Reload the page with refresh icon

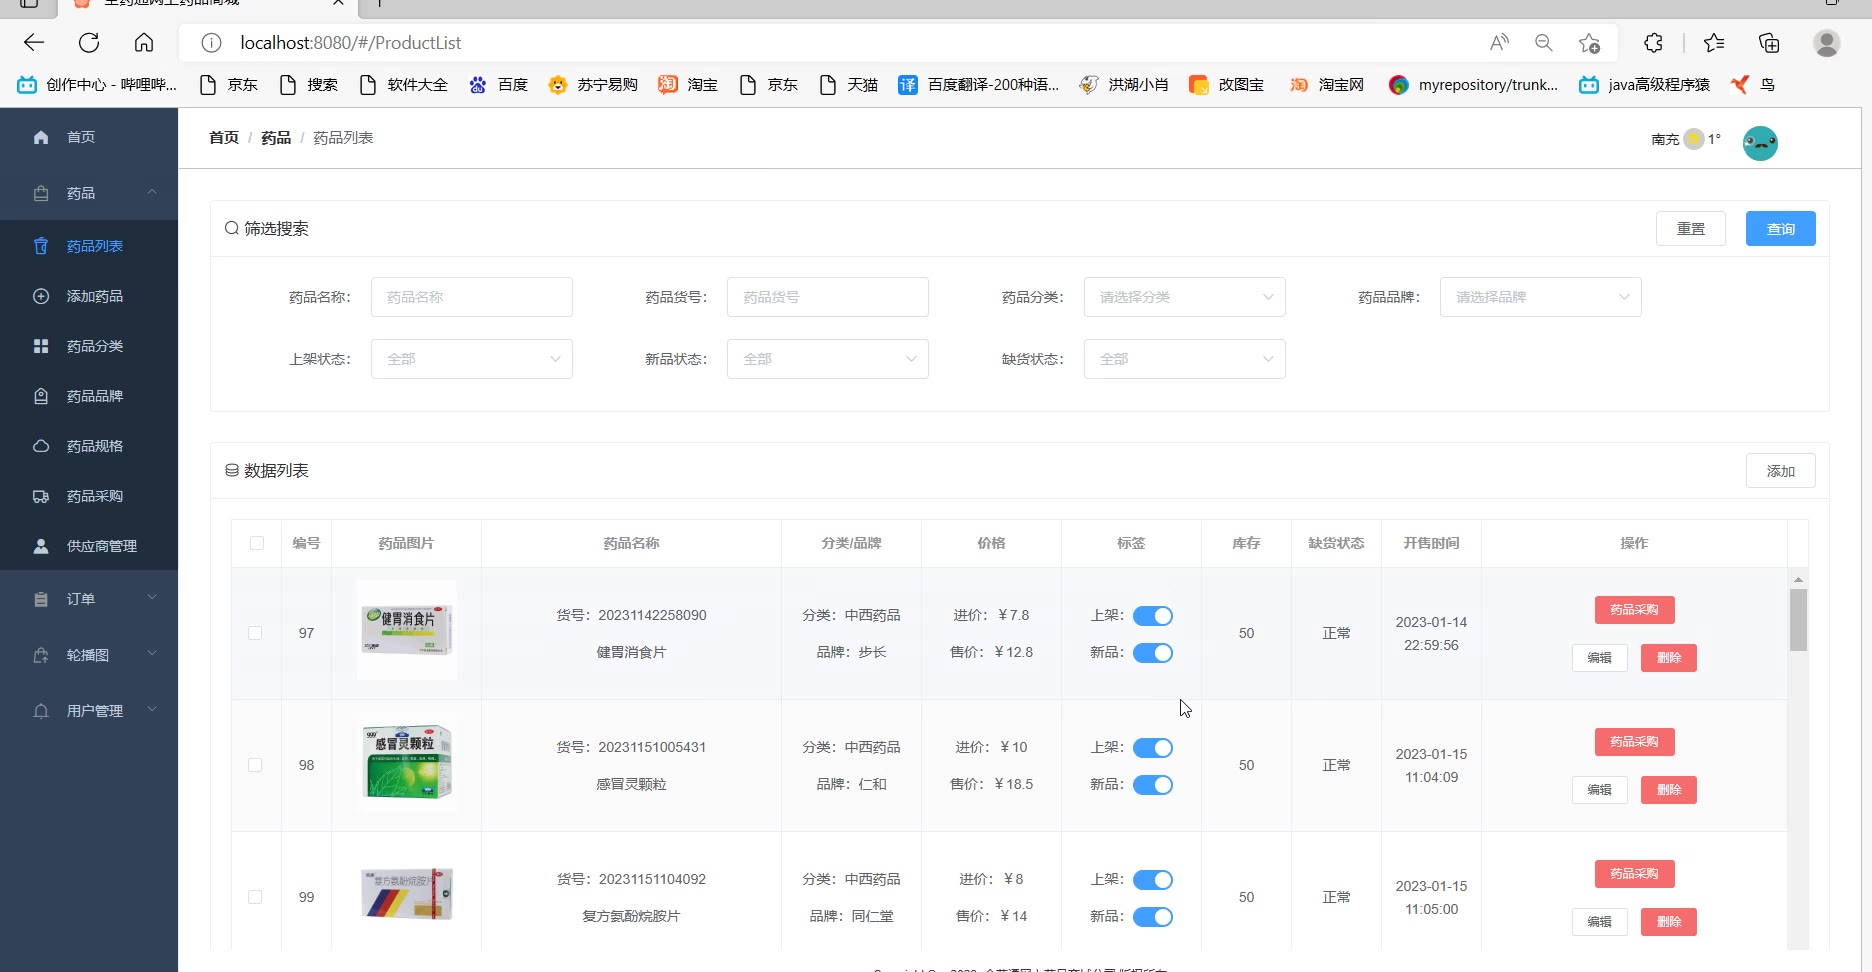[89, 43]
